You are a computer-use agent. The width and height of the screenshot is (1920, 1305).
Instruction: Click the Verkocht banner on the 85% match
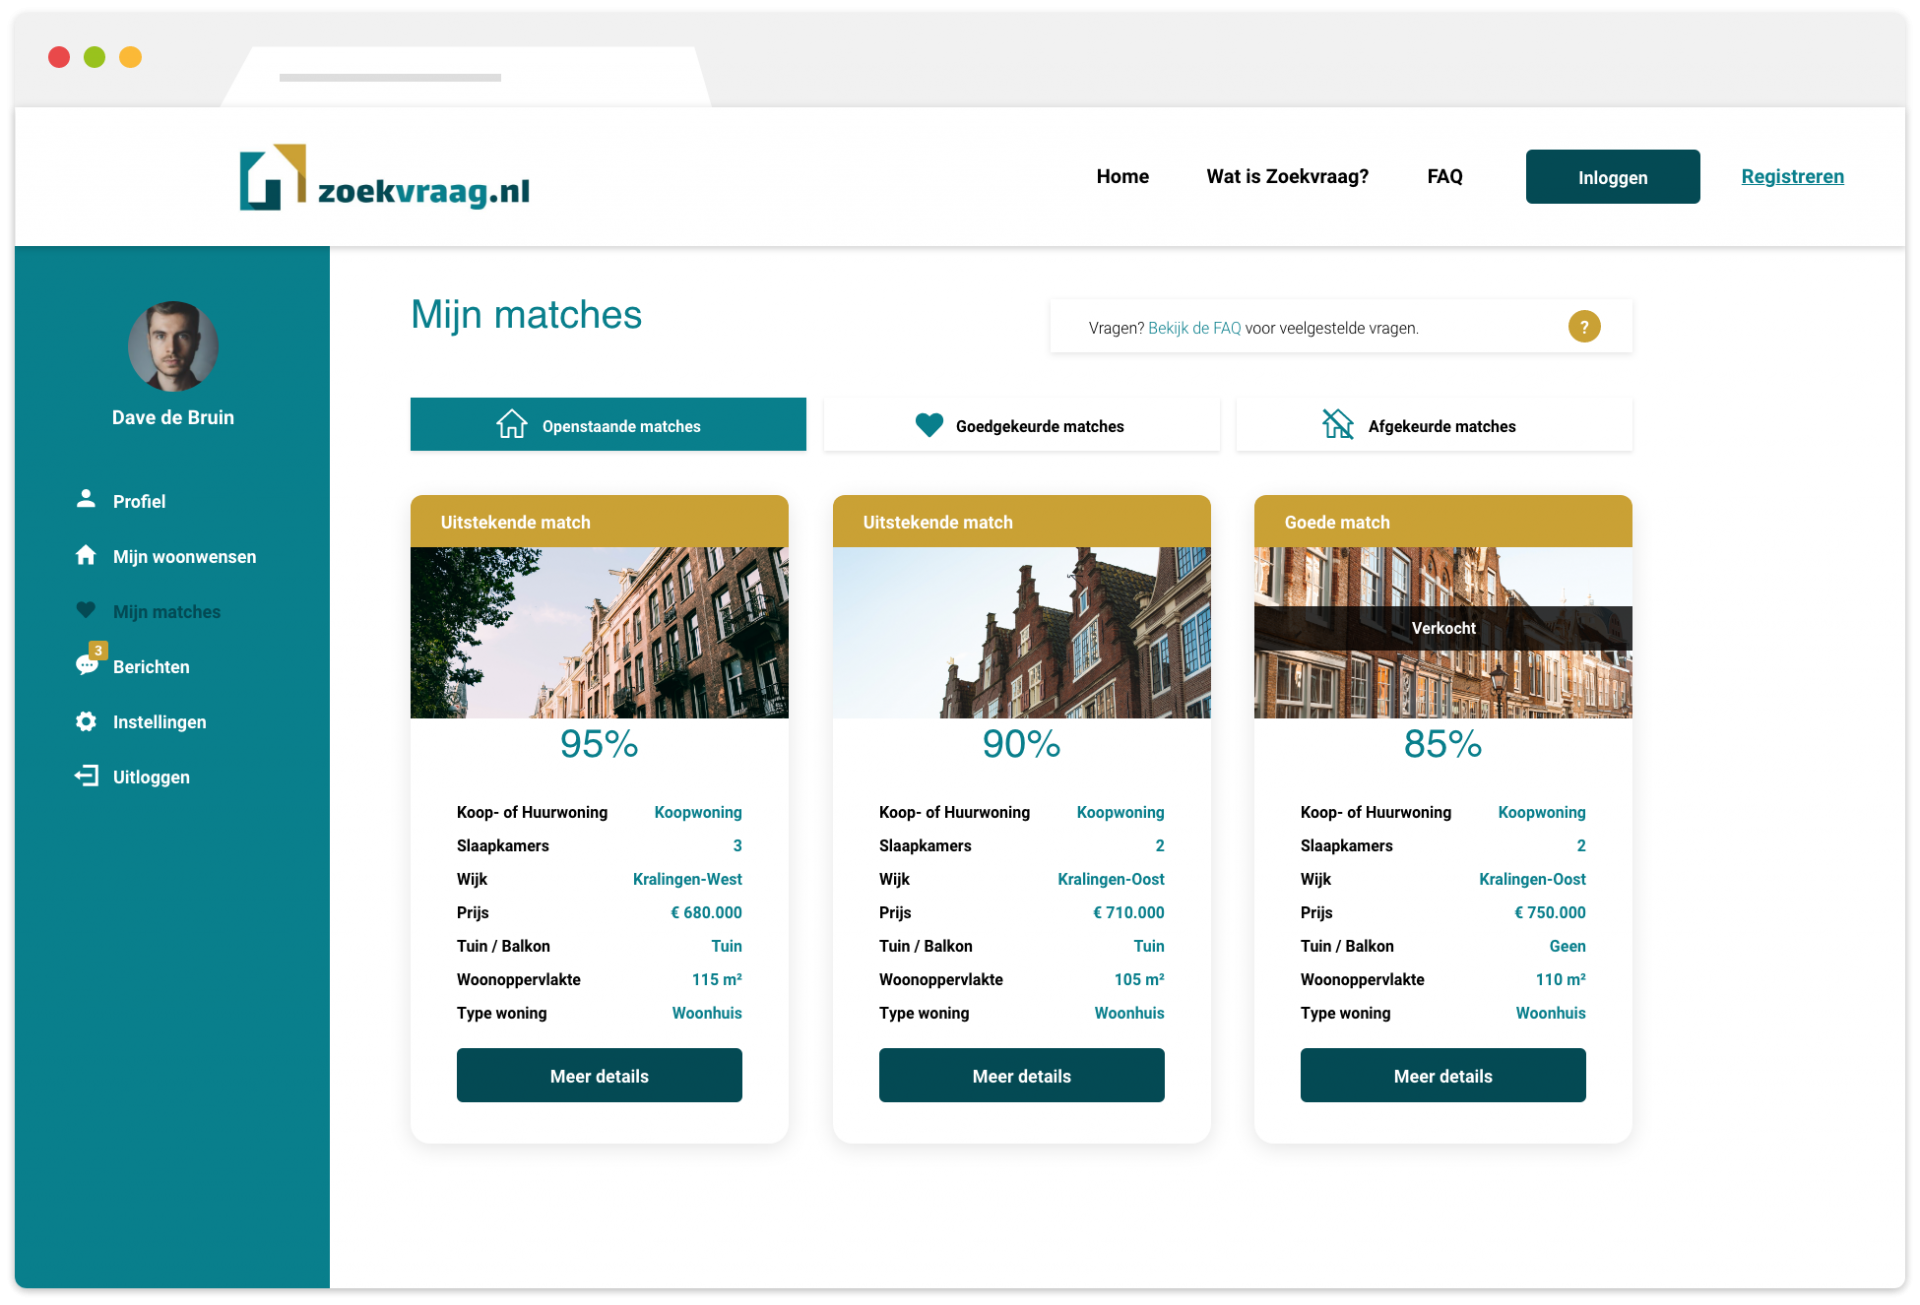1443,628
